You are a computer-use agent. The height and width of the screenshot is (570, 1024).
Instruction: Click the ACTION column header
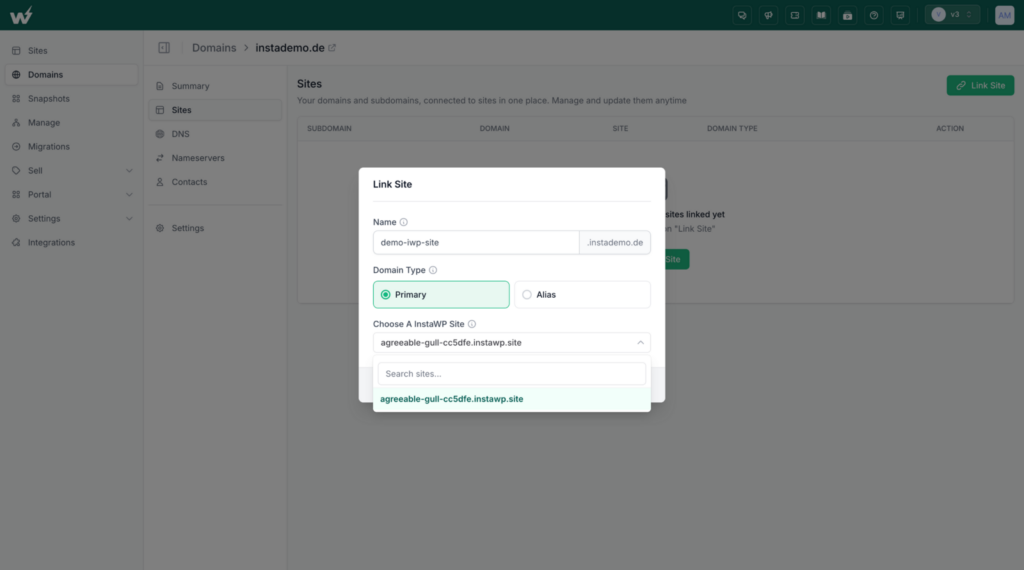point(950,129)
